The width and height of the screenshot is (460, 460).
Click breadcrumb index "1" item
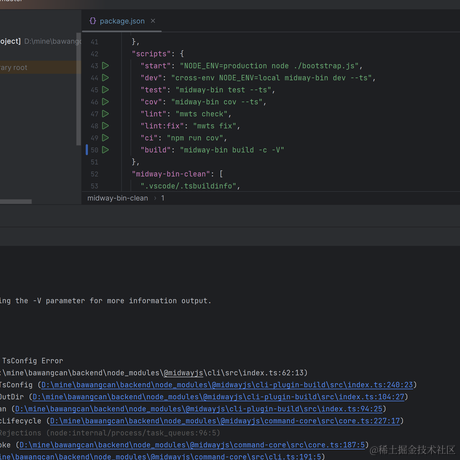163,198
